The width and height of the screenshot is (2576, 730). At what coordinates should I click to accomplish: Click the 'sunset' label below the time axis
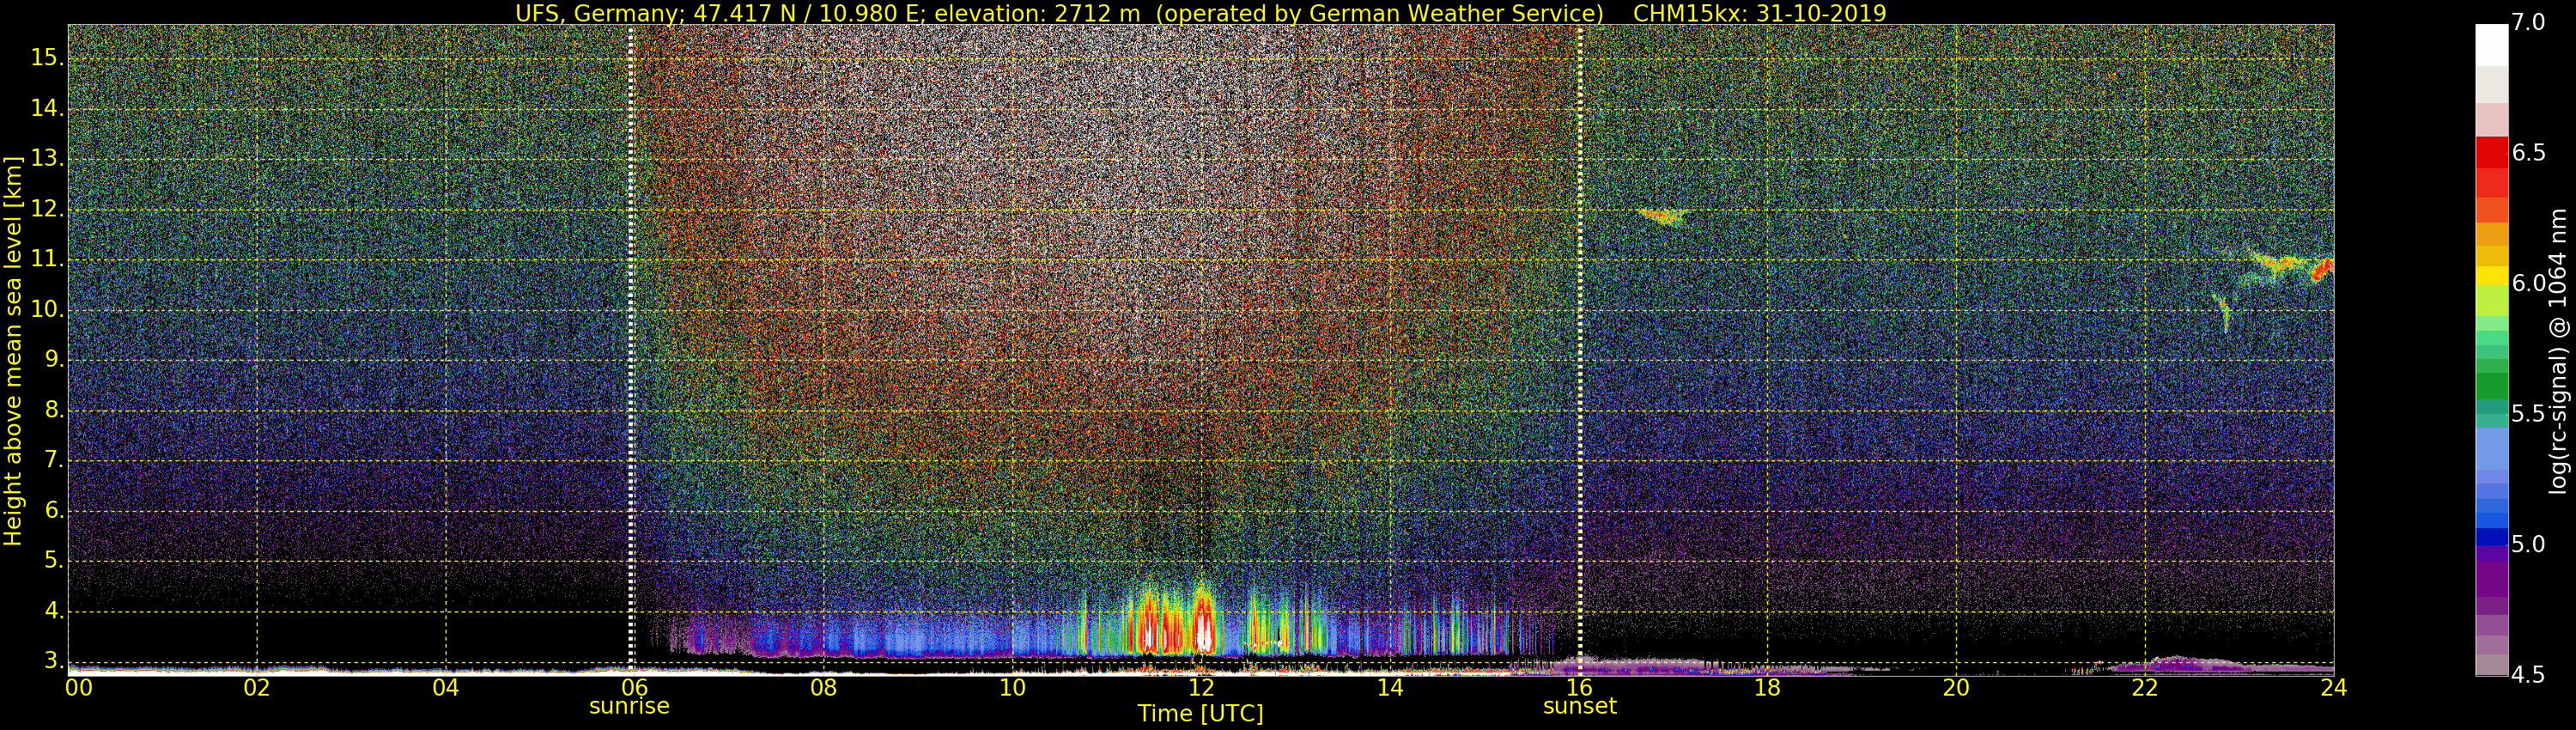(1579, 706)
